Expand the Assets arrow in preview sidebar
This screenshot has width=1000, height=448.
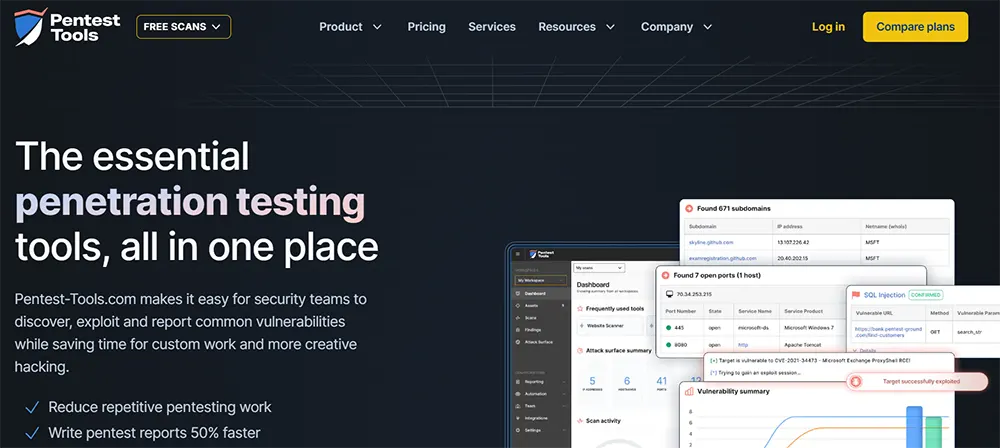coord(563,306)
